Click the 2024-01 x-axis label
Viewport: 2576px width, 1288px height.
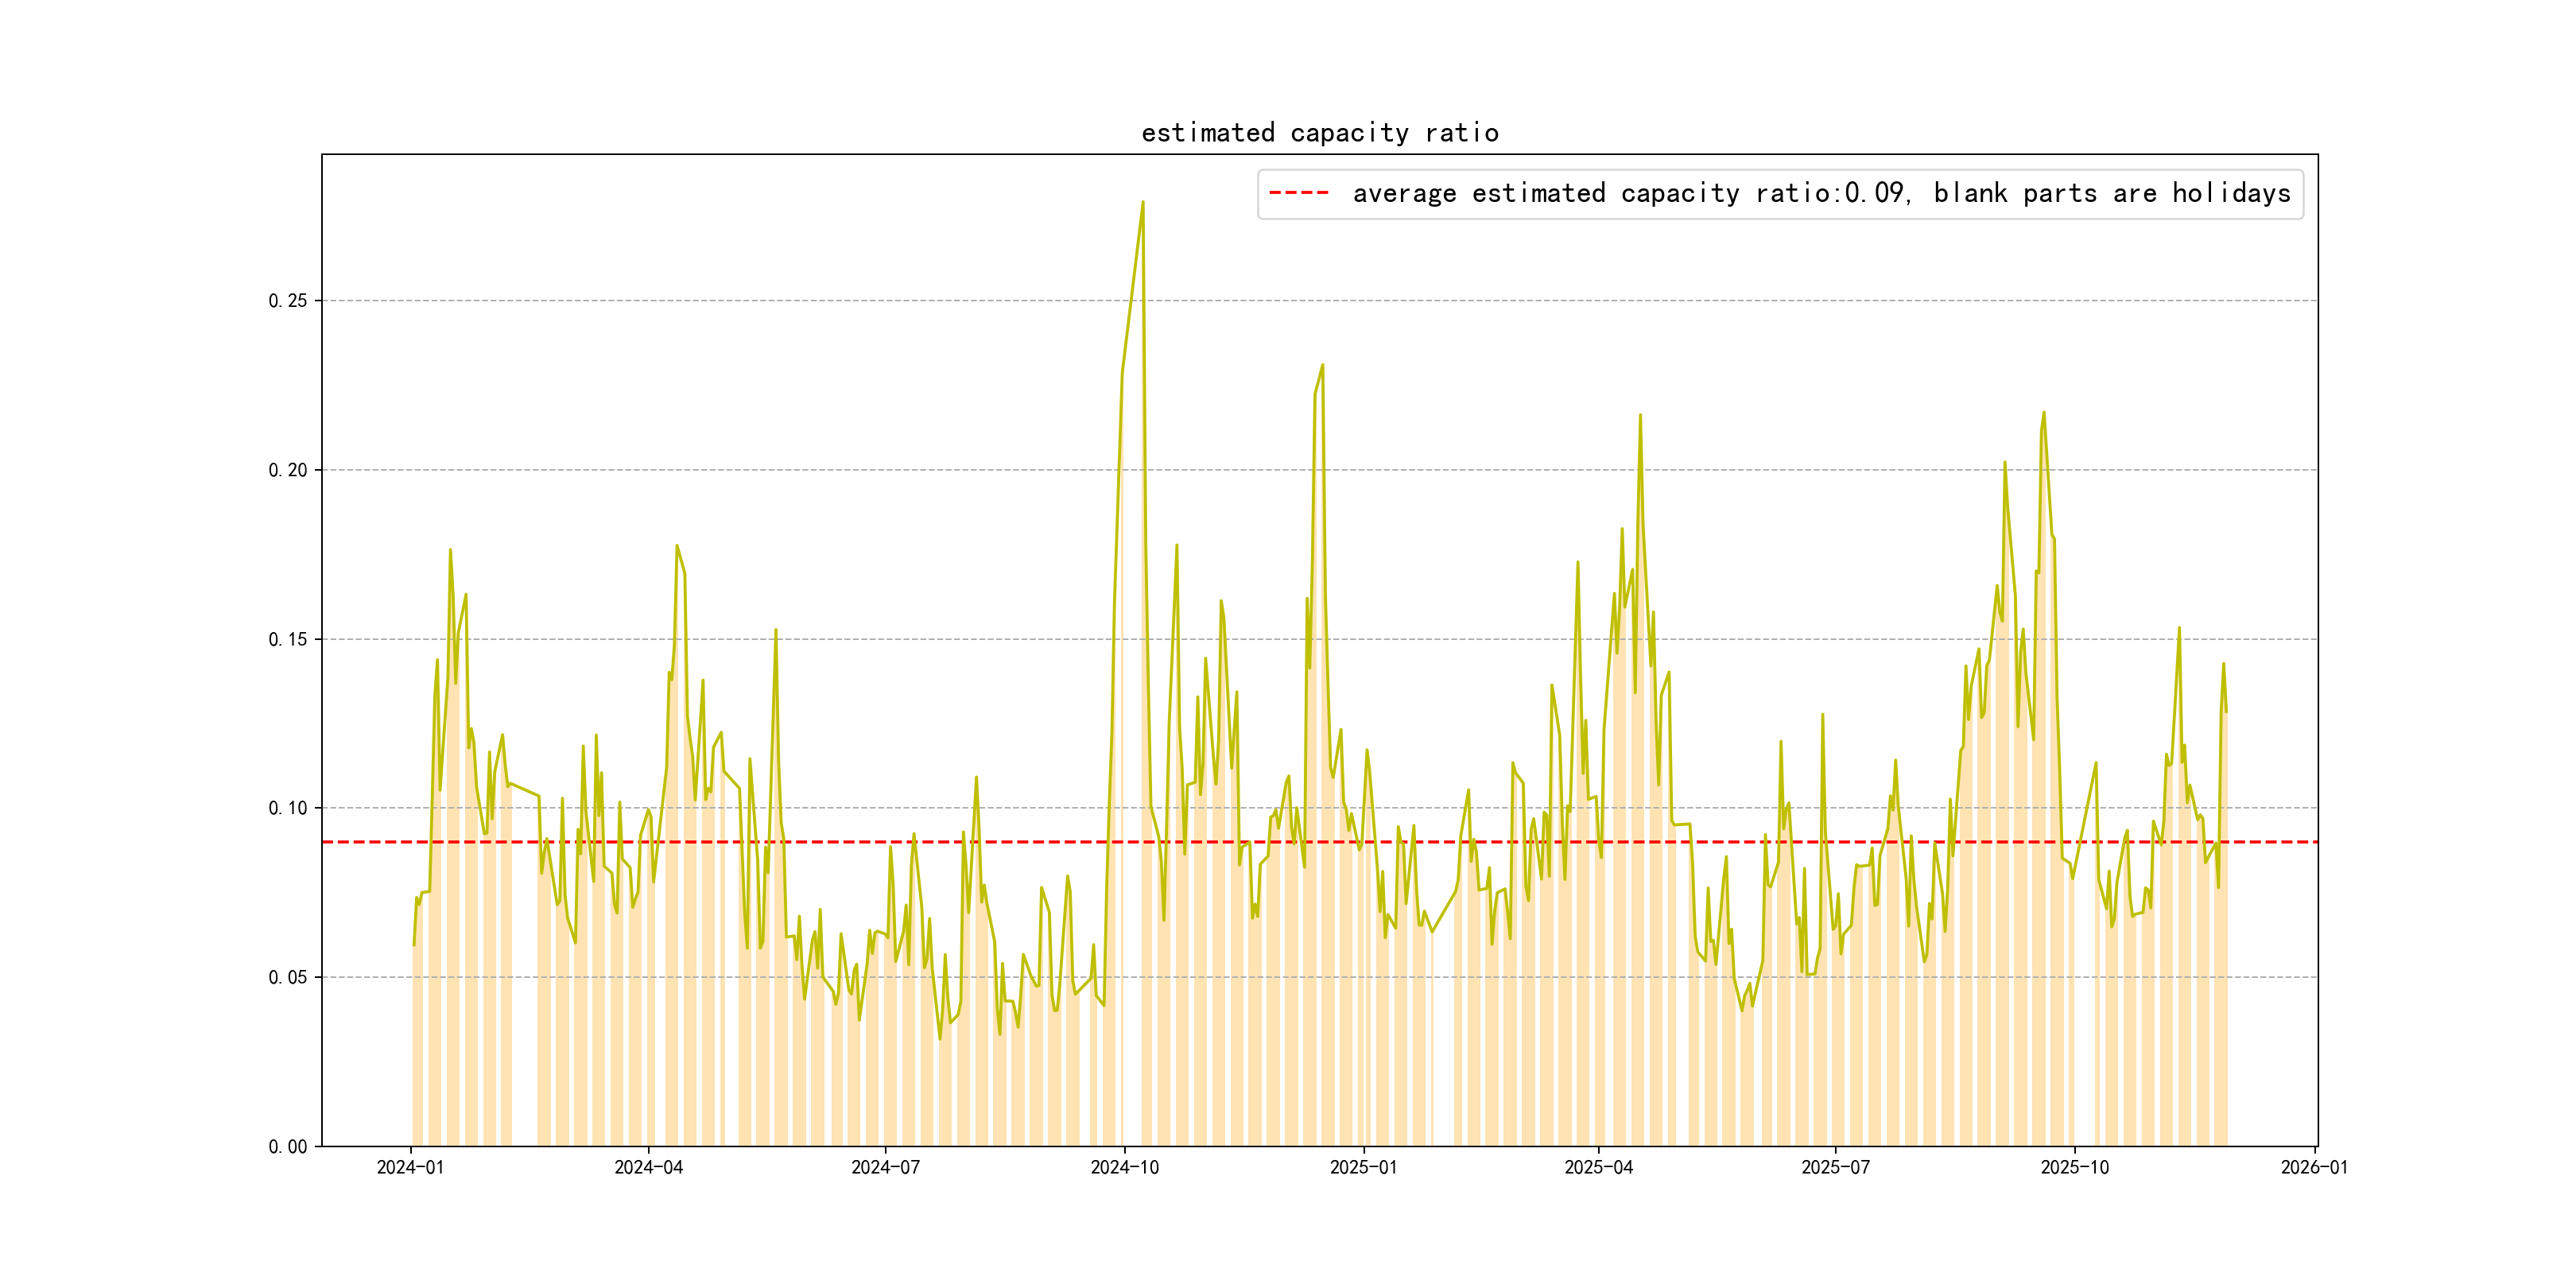tap(410, 1167)
